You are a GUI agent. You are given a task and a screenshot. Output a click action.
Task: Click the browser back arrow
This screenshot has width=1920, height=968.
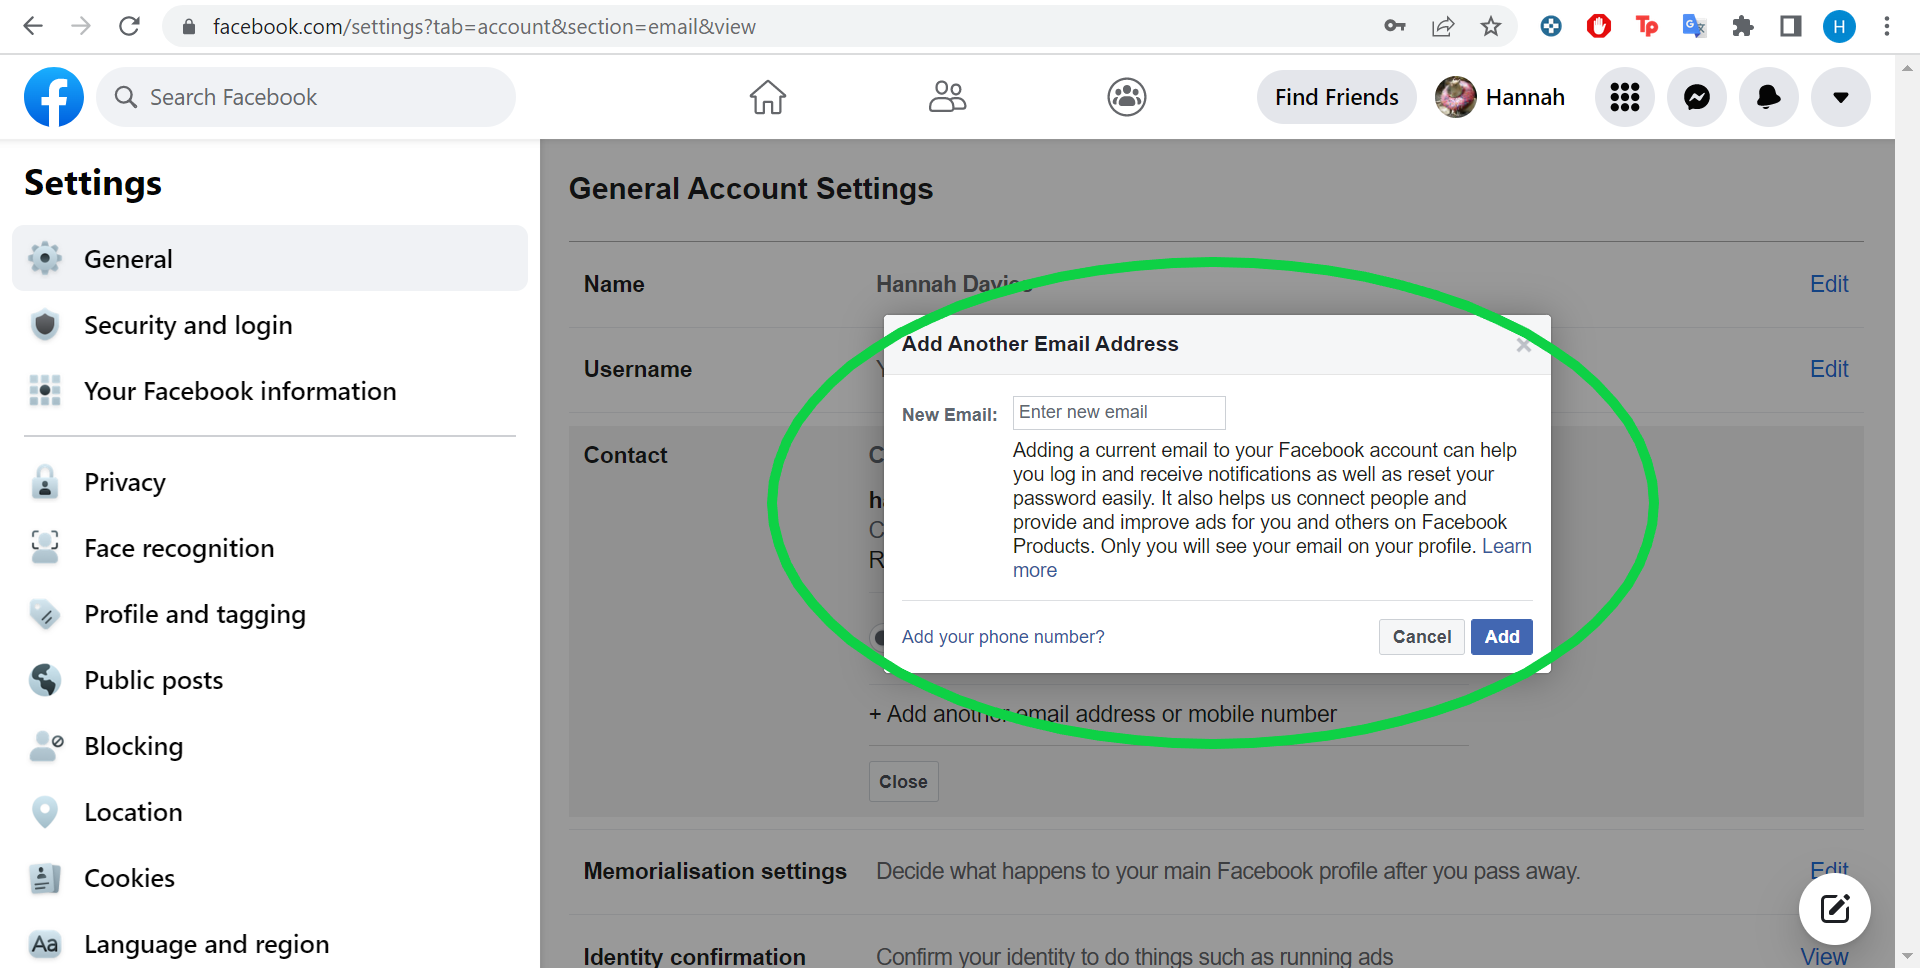point(33,26)
